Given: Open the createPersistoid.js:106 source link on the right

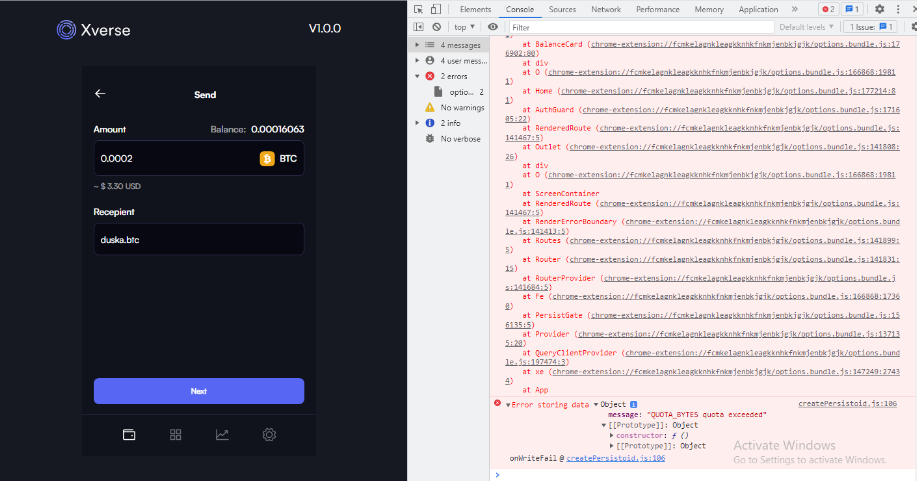Looking at the screenshot, I should click(x=847, y=404).
